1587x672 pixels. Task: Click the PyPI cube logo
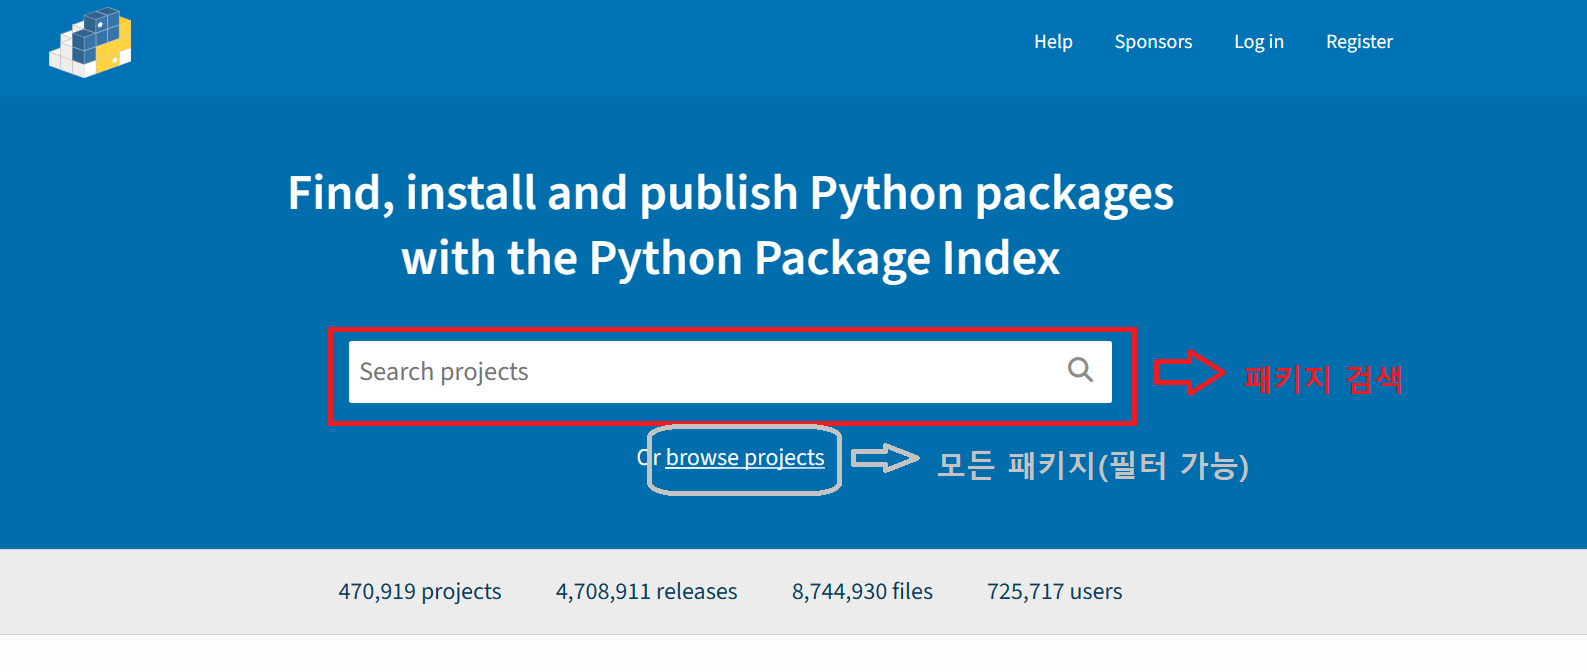(x=90, y=43)
